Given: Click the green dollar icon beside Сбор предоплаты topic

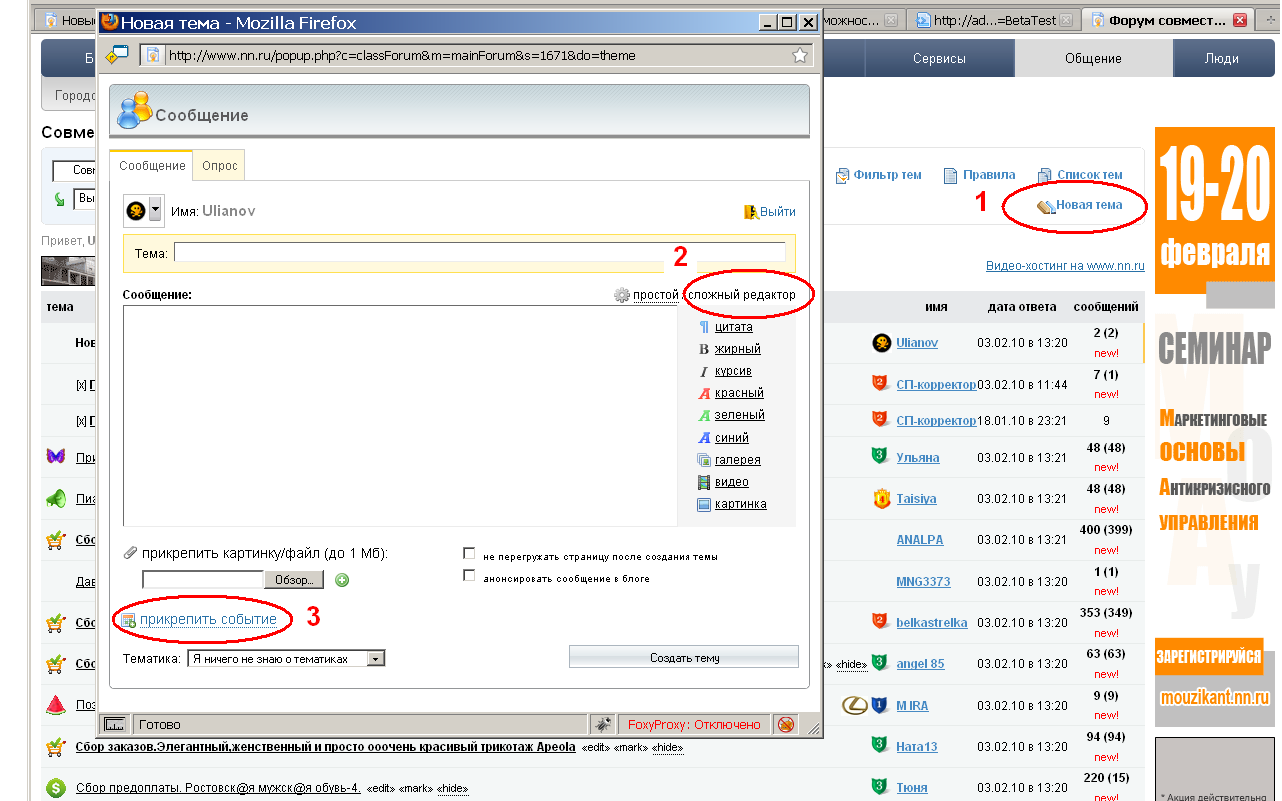Looking at the screenshot, I should [56, 788].
